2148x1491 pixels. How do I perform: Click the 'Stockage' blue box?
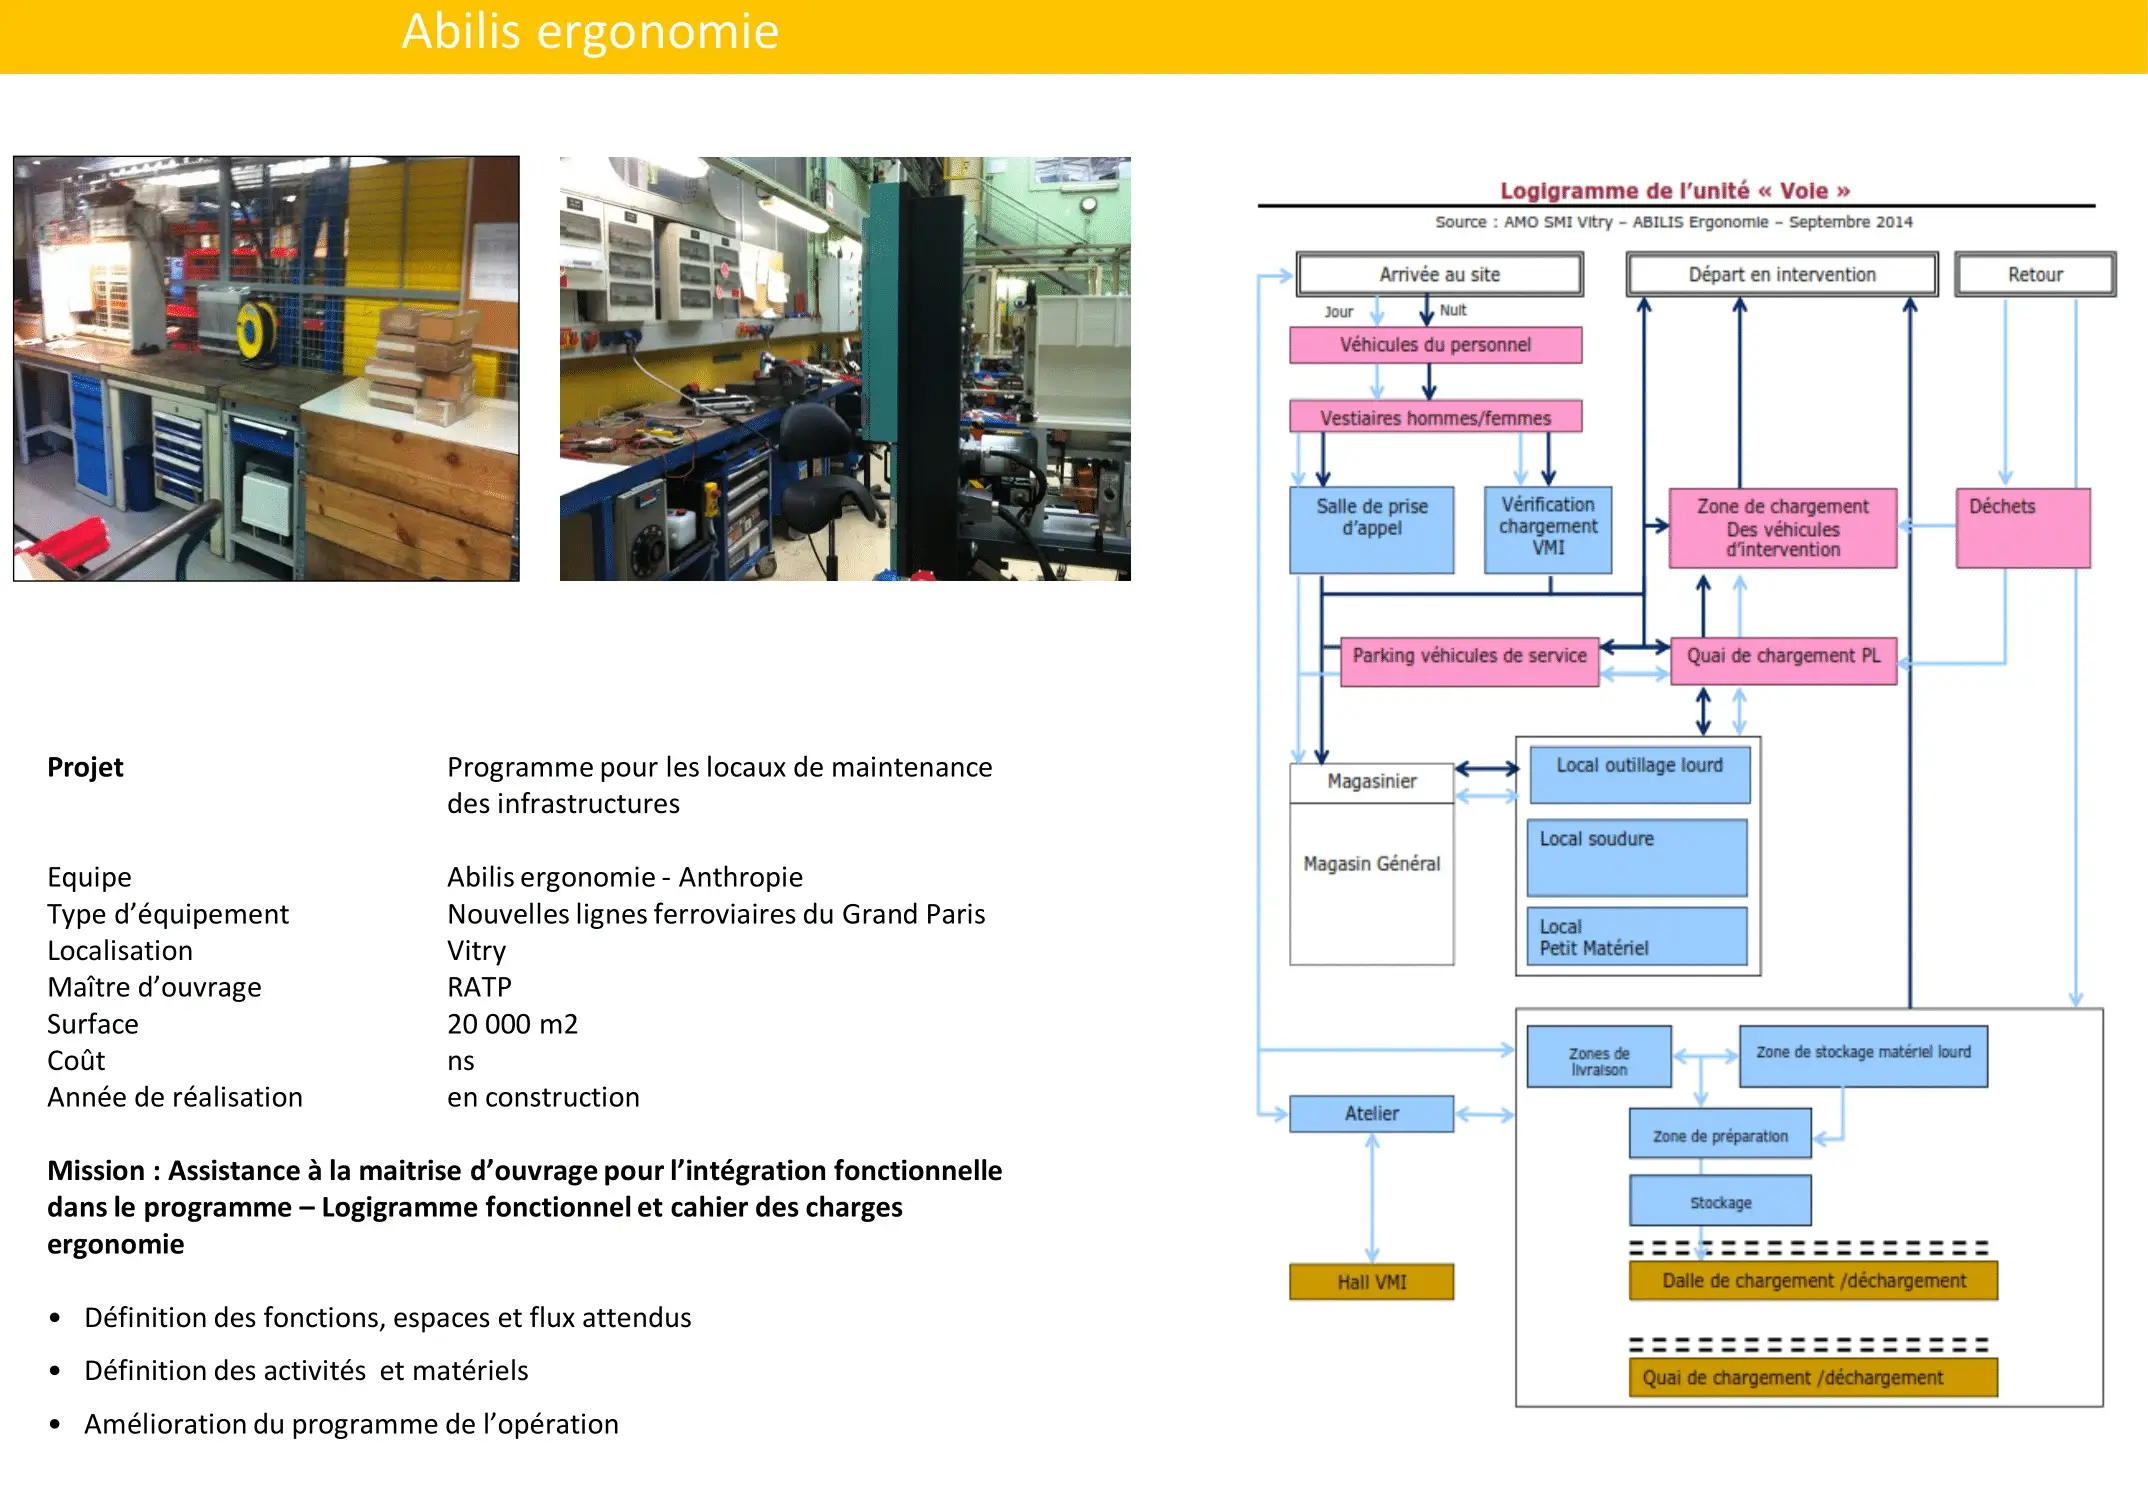pyautogui.click(x=1720, y=1200)
